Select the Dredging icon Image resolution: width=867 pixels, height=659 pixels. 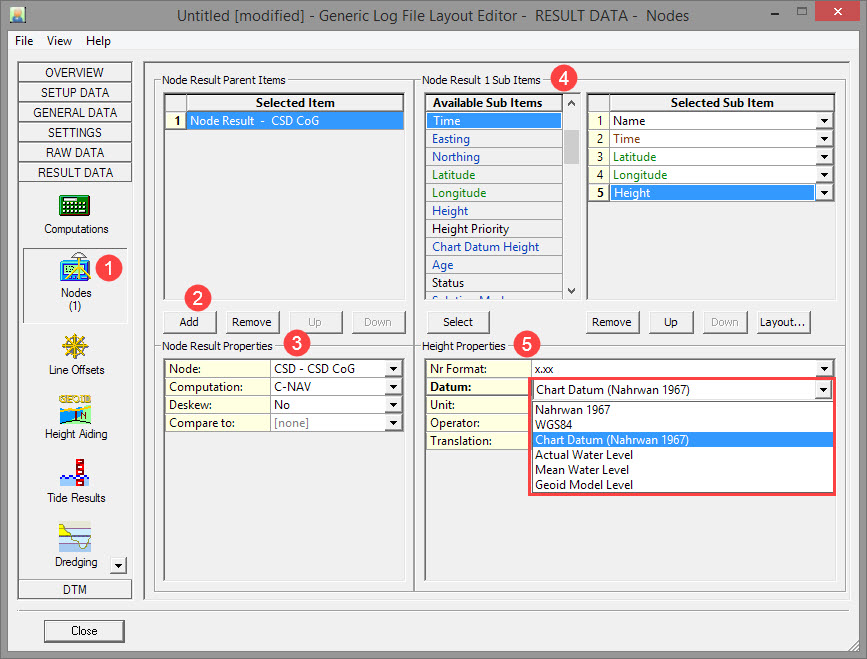(x=76, y=538)
